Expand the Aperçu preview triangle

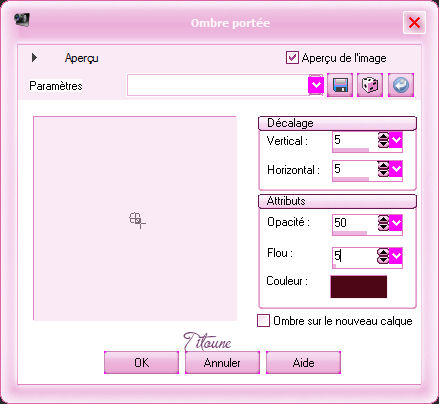click(x=34, y=58)
